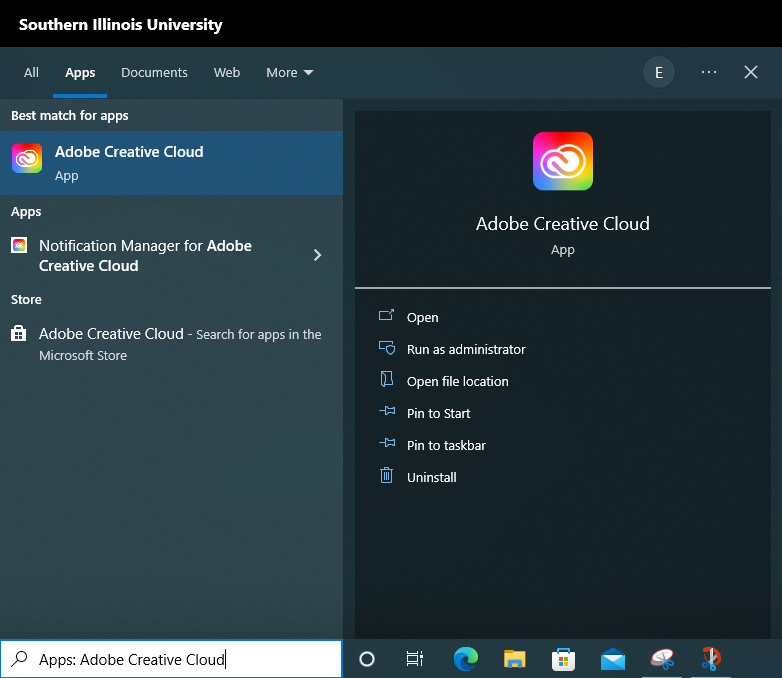Click the 'Best match for apps' heading
This screenshot has height=678, width=782.
click(70, 115)
